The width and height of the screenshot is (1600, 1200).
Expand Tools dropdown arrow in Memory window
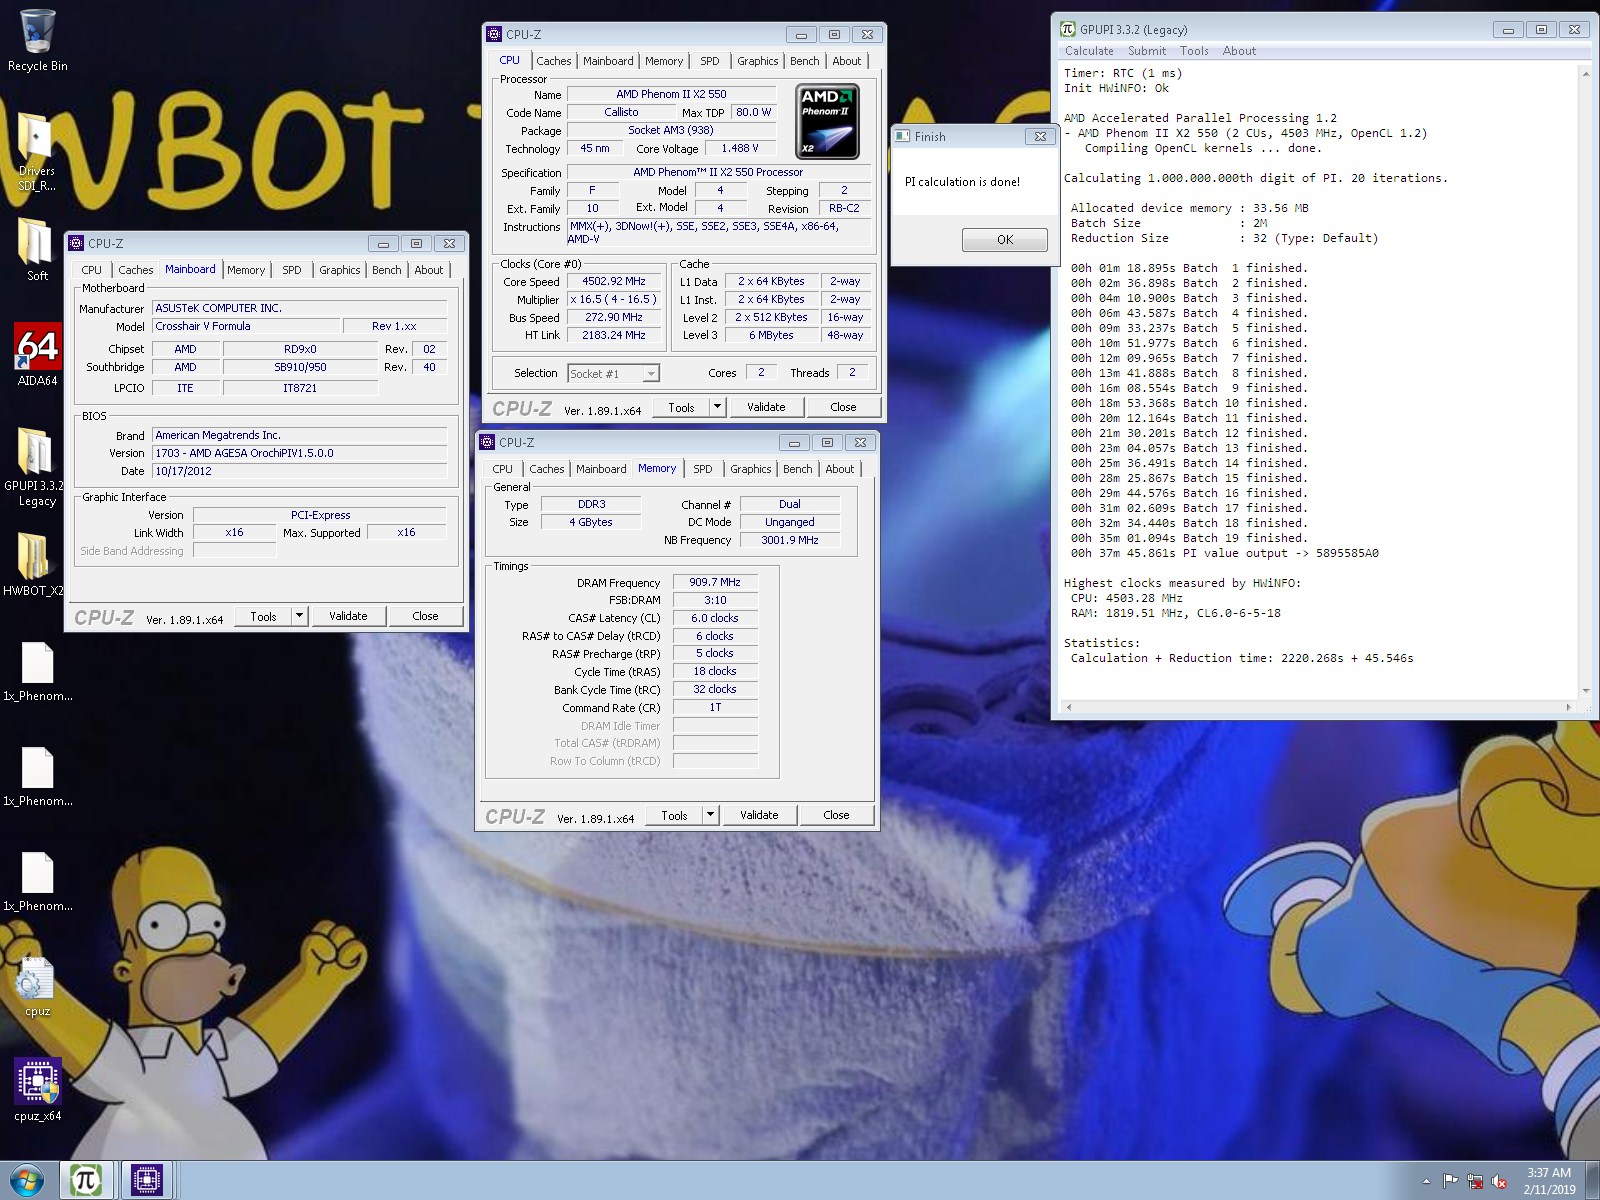click(710, 815)
